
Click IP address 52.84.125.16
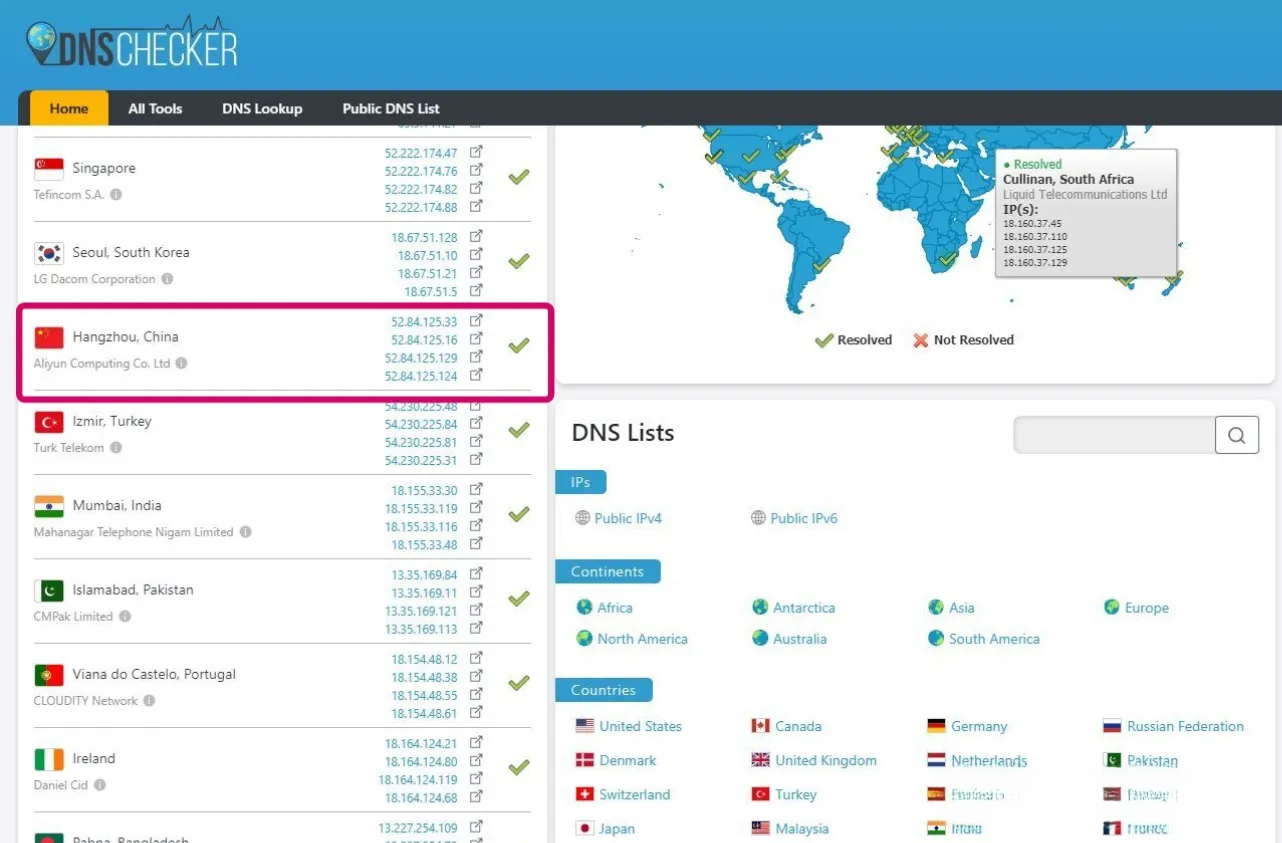pyautogui.click(x=424, y=340)
